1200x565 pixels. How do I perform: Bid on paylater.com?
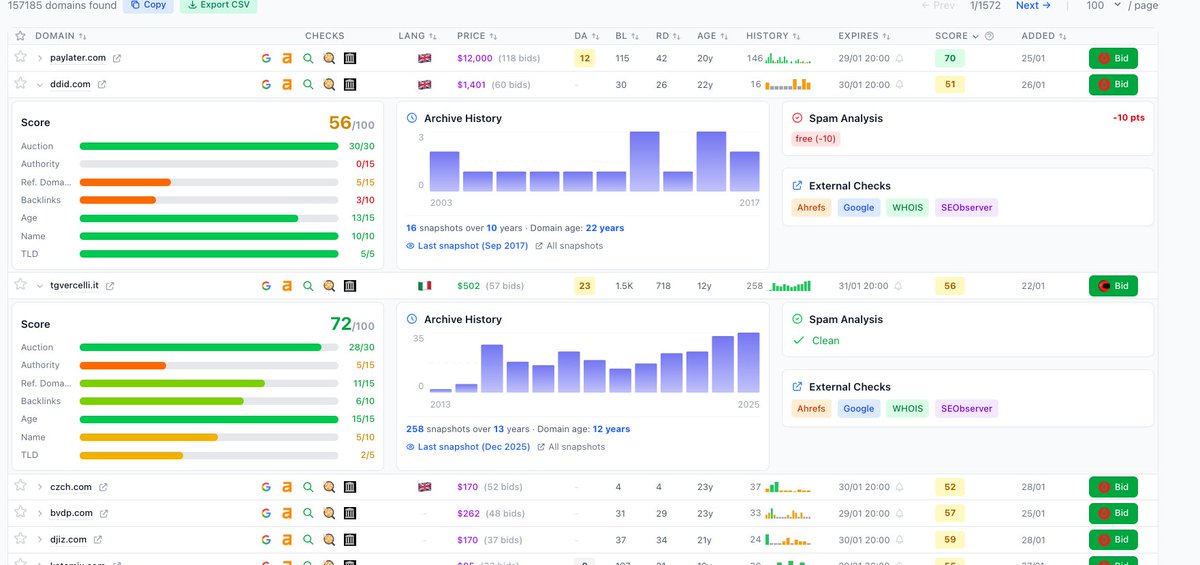point(1113,58)
